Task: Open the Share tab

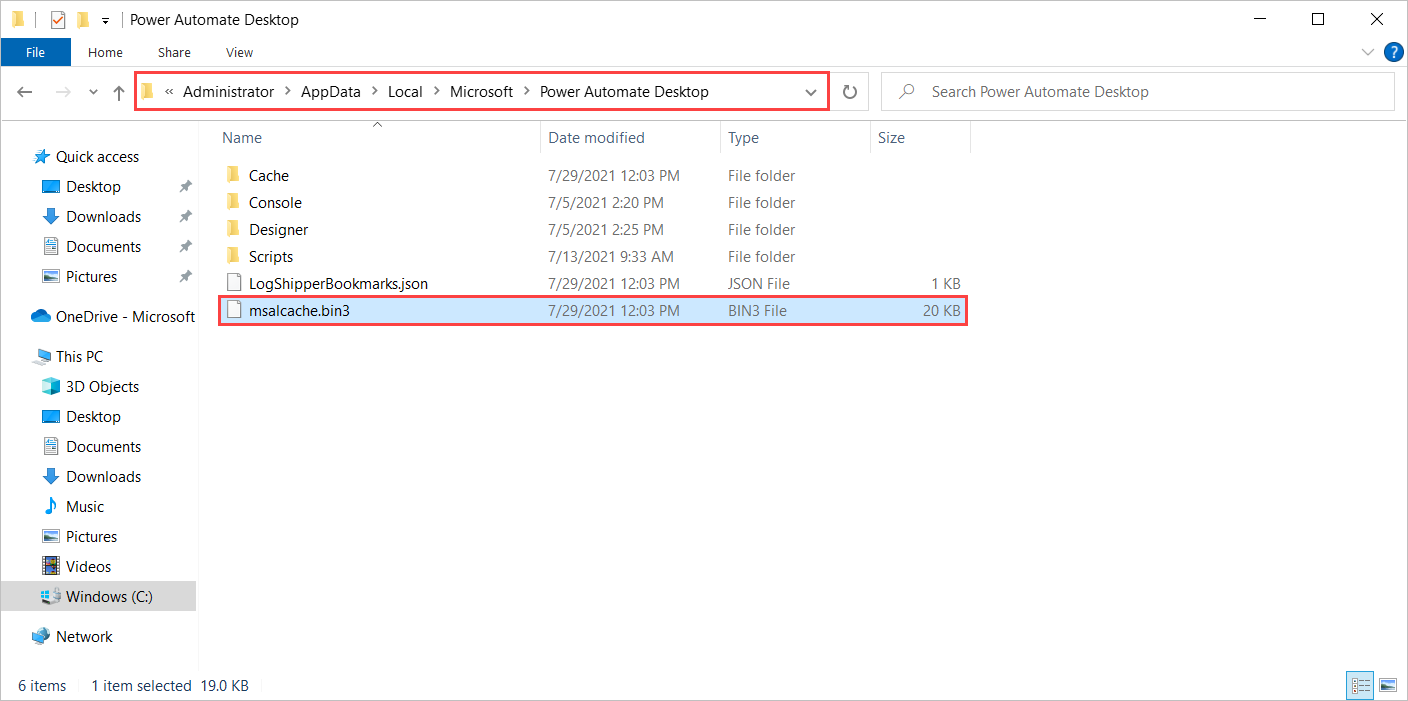Action: pos(173,52)
